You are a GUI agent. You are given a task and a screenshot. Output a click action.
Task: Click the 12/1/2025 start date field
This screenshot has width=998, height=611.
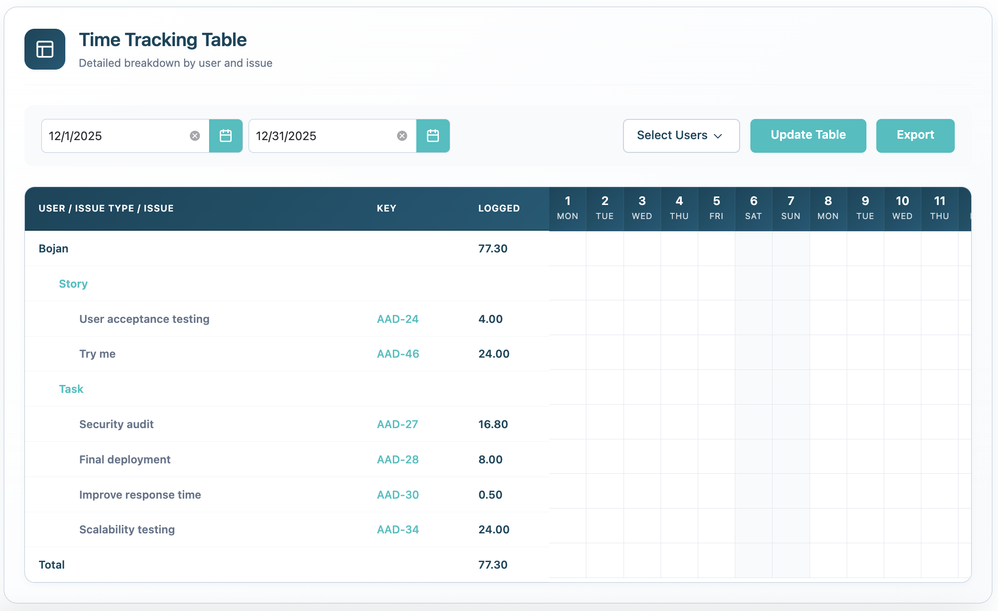125,136
